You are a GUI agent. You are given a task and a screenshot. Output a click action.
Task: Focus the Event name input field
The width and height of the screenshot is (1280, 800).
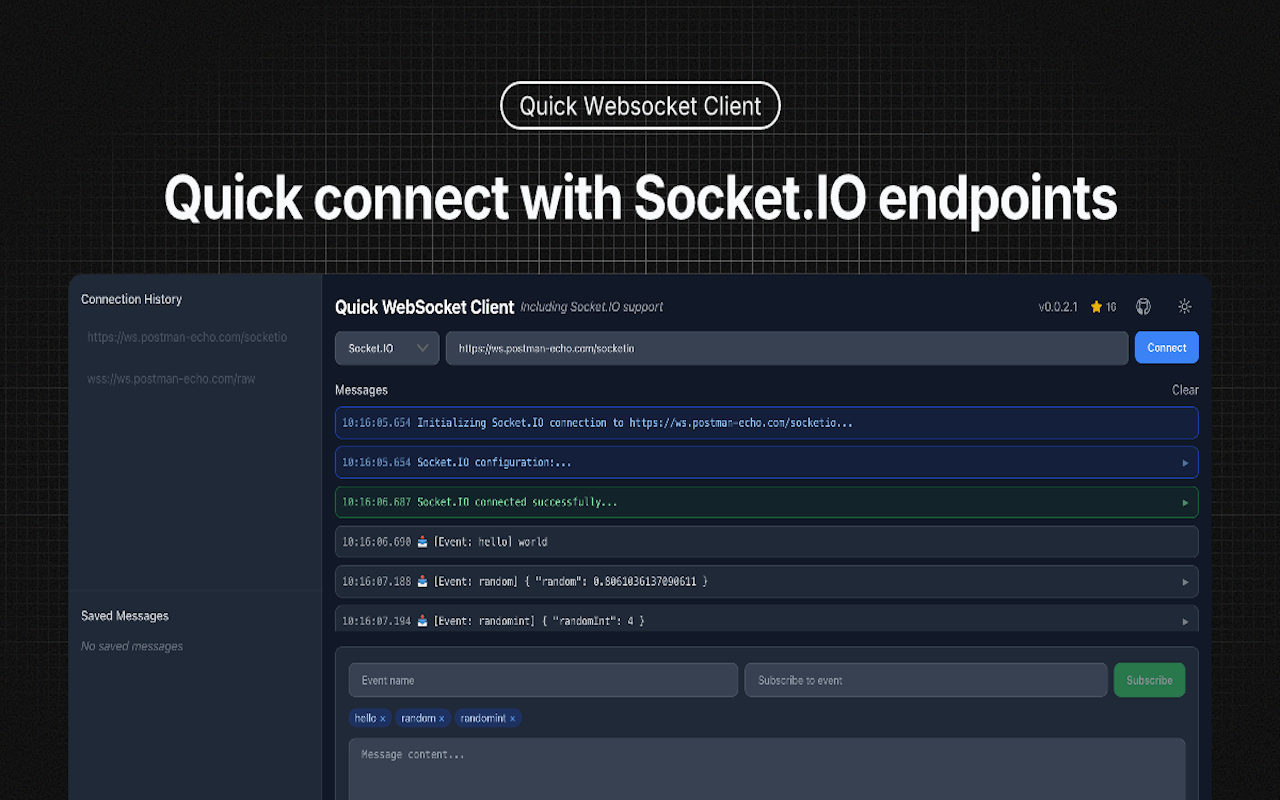(x=543, y=680)
